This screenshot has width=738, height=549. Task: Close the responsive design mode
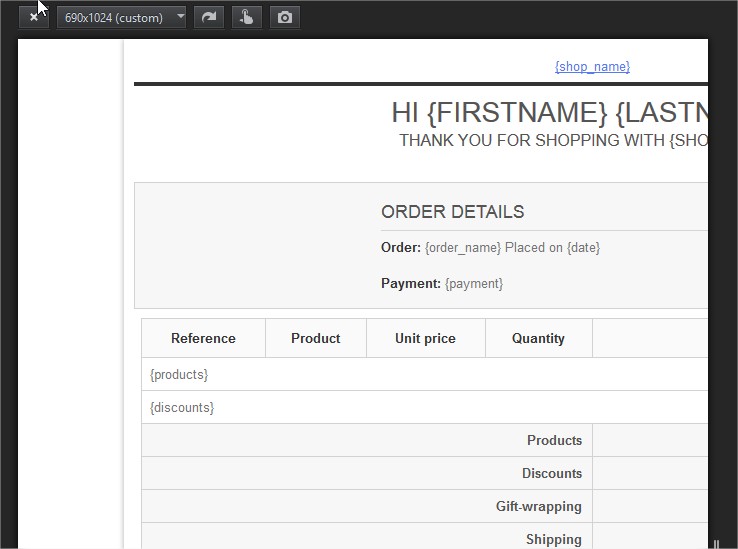pyautogui.click(x=34, y=17)
